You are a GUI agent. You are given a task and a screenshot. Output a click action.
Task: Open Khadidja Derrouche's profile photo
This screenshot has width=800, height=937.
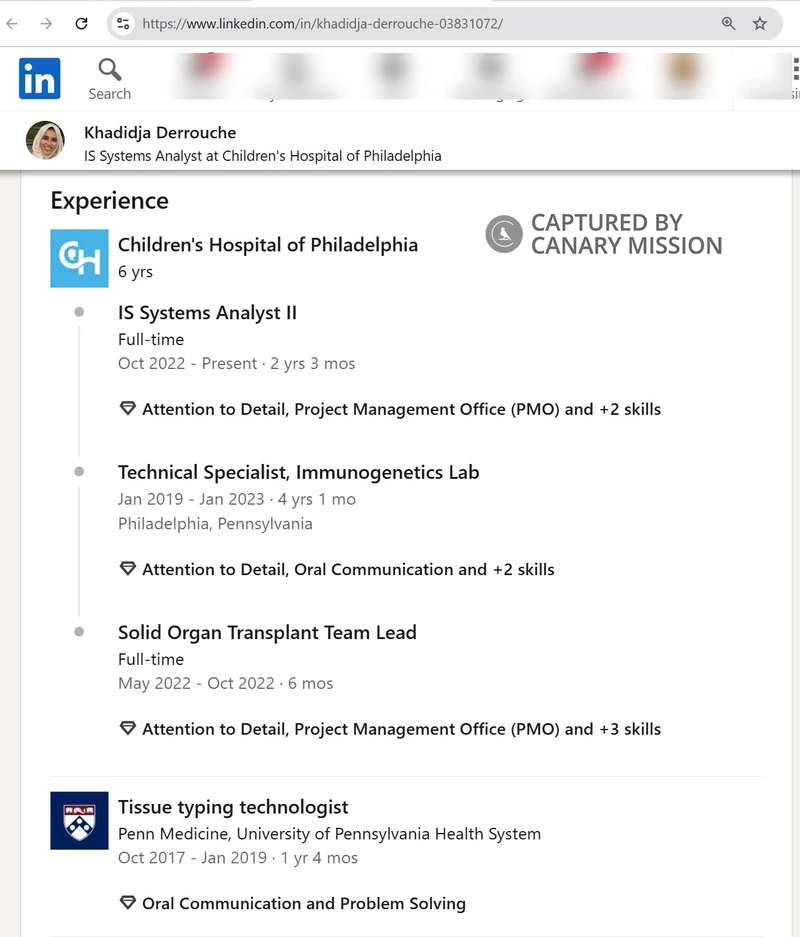click(45, 140)
